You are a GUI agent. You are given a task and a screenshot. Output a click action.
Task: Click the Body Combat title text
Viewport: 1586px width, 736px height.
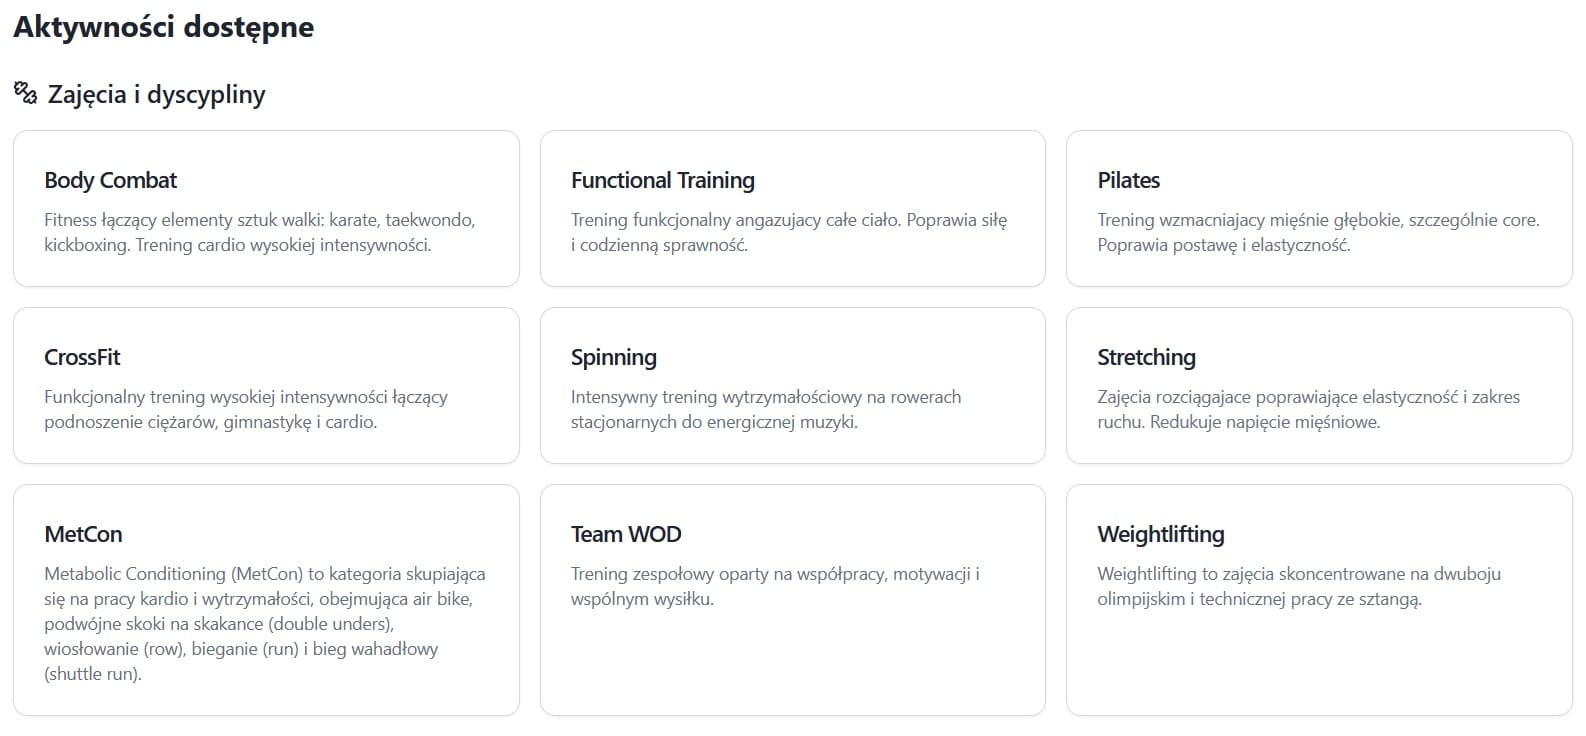(110, 181)
